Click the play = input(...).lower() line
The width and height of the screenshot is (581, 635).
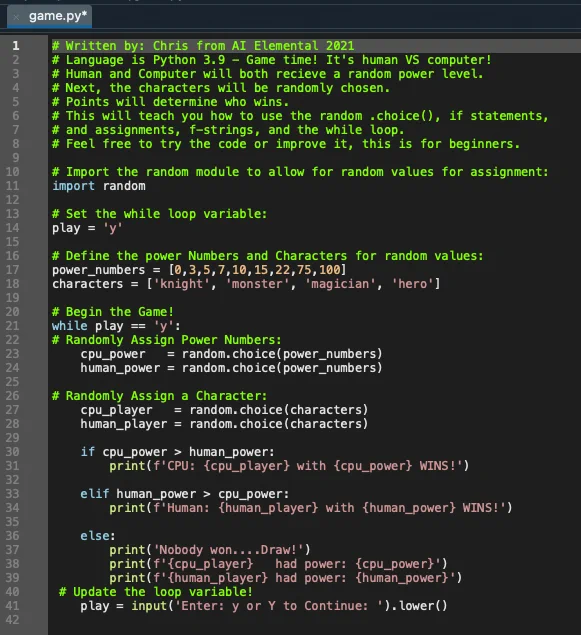click(x=264, y=606)
